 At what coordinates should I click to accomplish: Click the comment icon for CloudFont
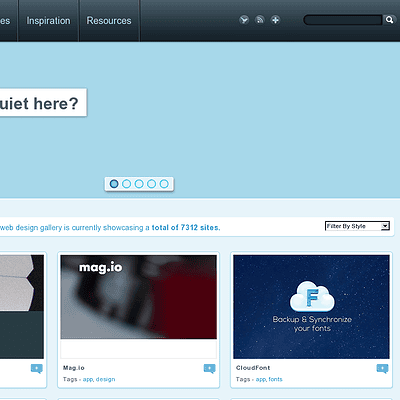point(382,368)
